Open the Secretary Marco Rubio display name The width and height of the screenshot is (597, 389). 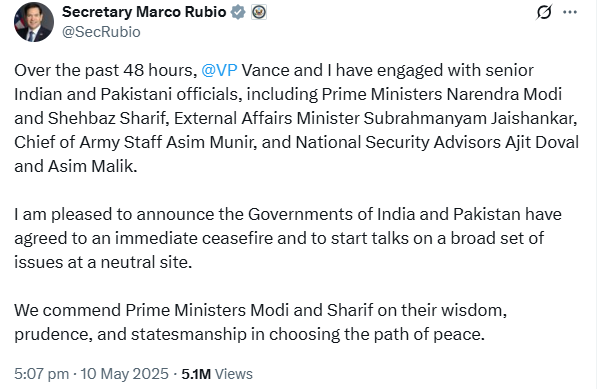[x=144, y=12]
